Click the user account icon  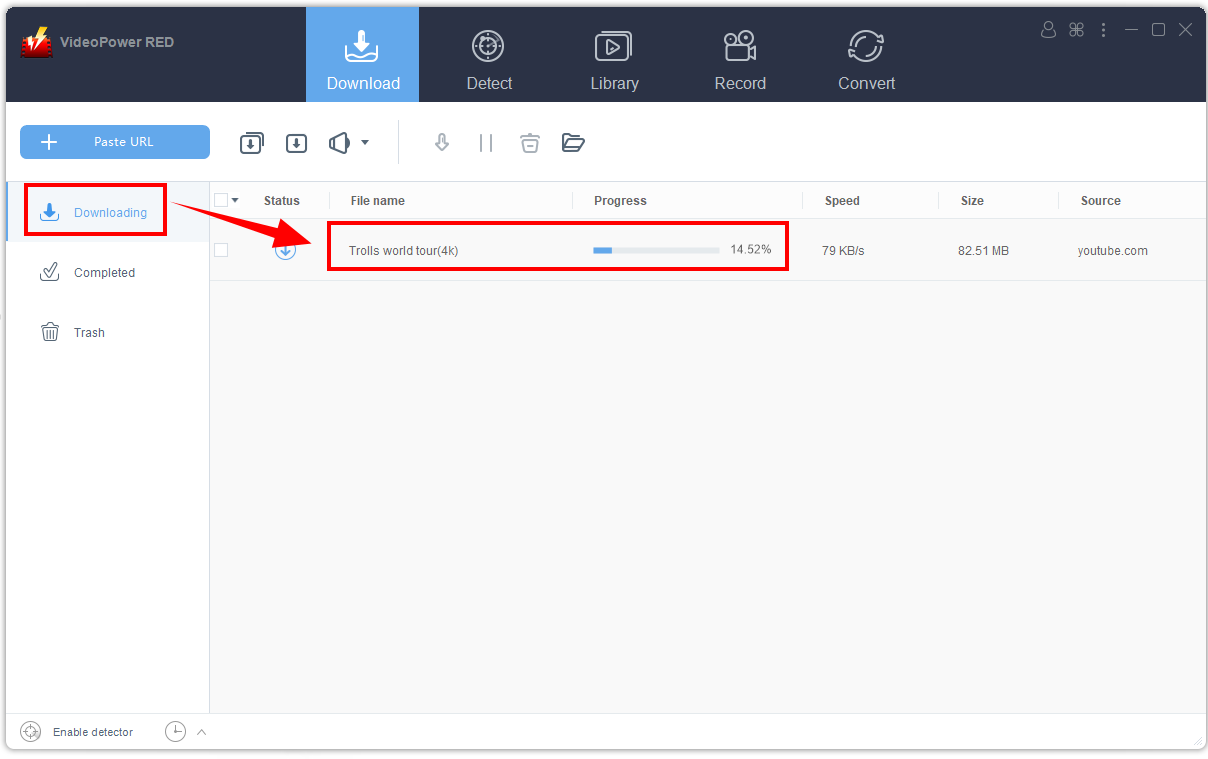coord(1048,30)
